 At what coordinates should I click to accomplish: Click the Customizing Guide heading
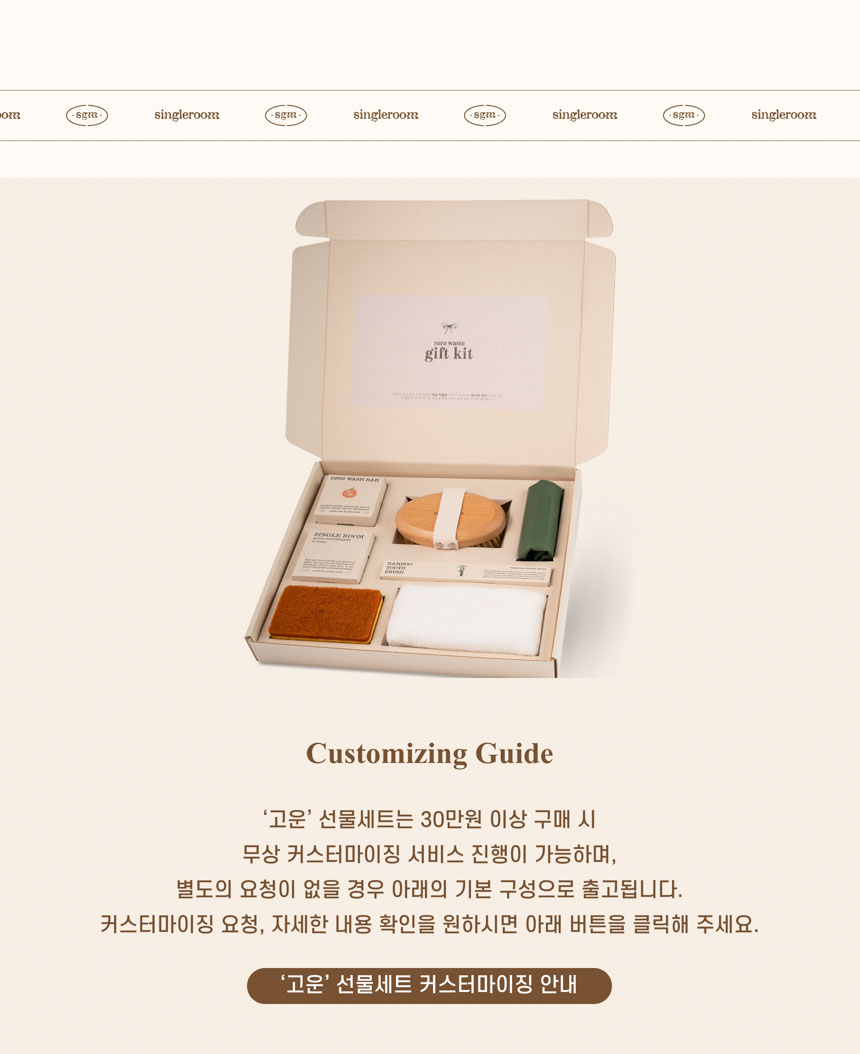point(430,754)
